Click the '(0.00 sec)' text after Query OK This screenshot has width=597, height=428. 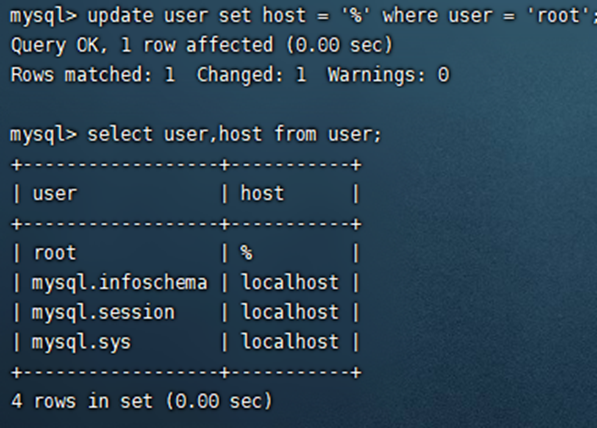coord(339,45)
